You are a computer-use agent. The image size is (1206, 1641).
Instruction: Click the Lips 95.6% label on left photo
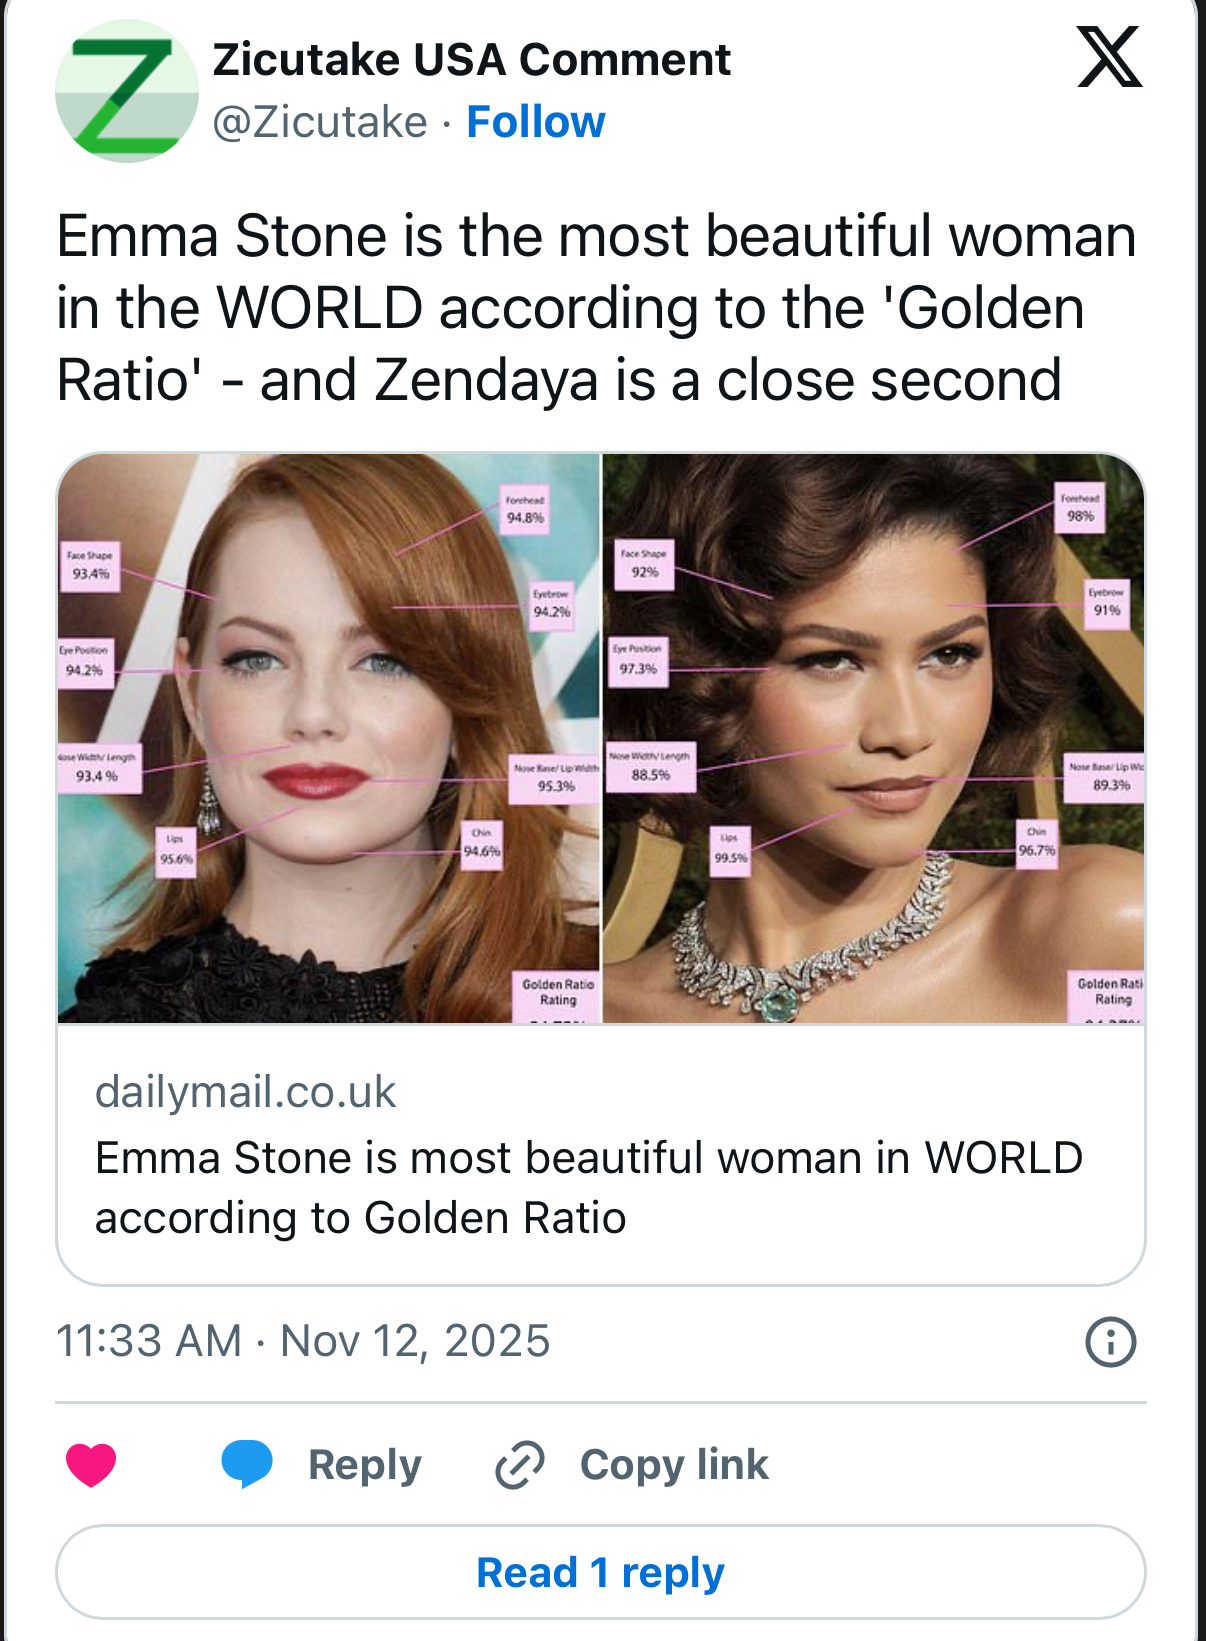176,851
